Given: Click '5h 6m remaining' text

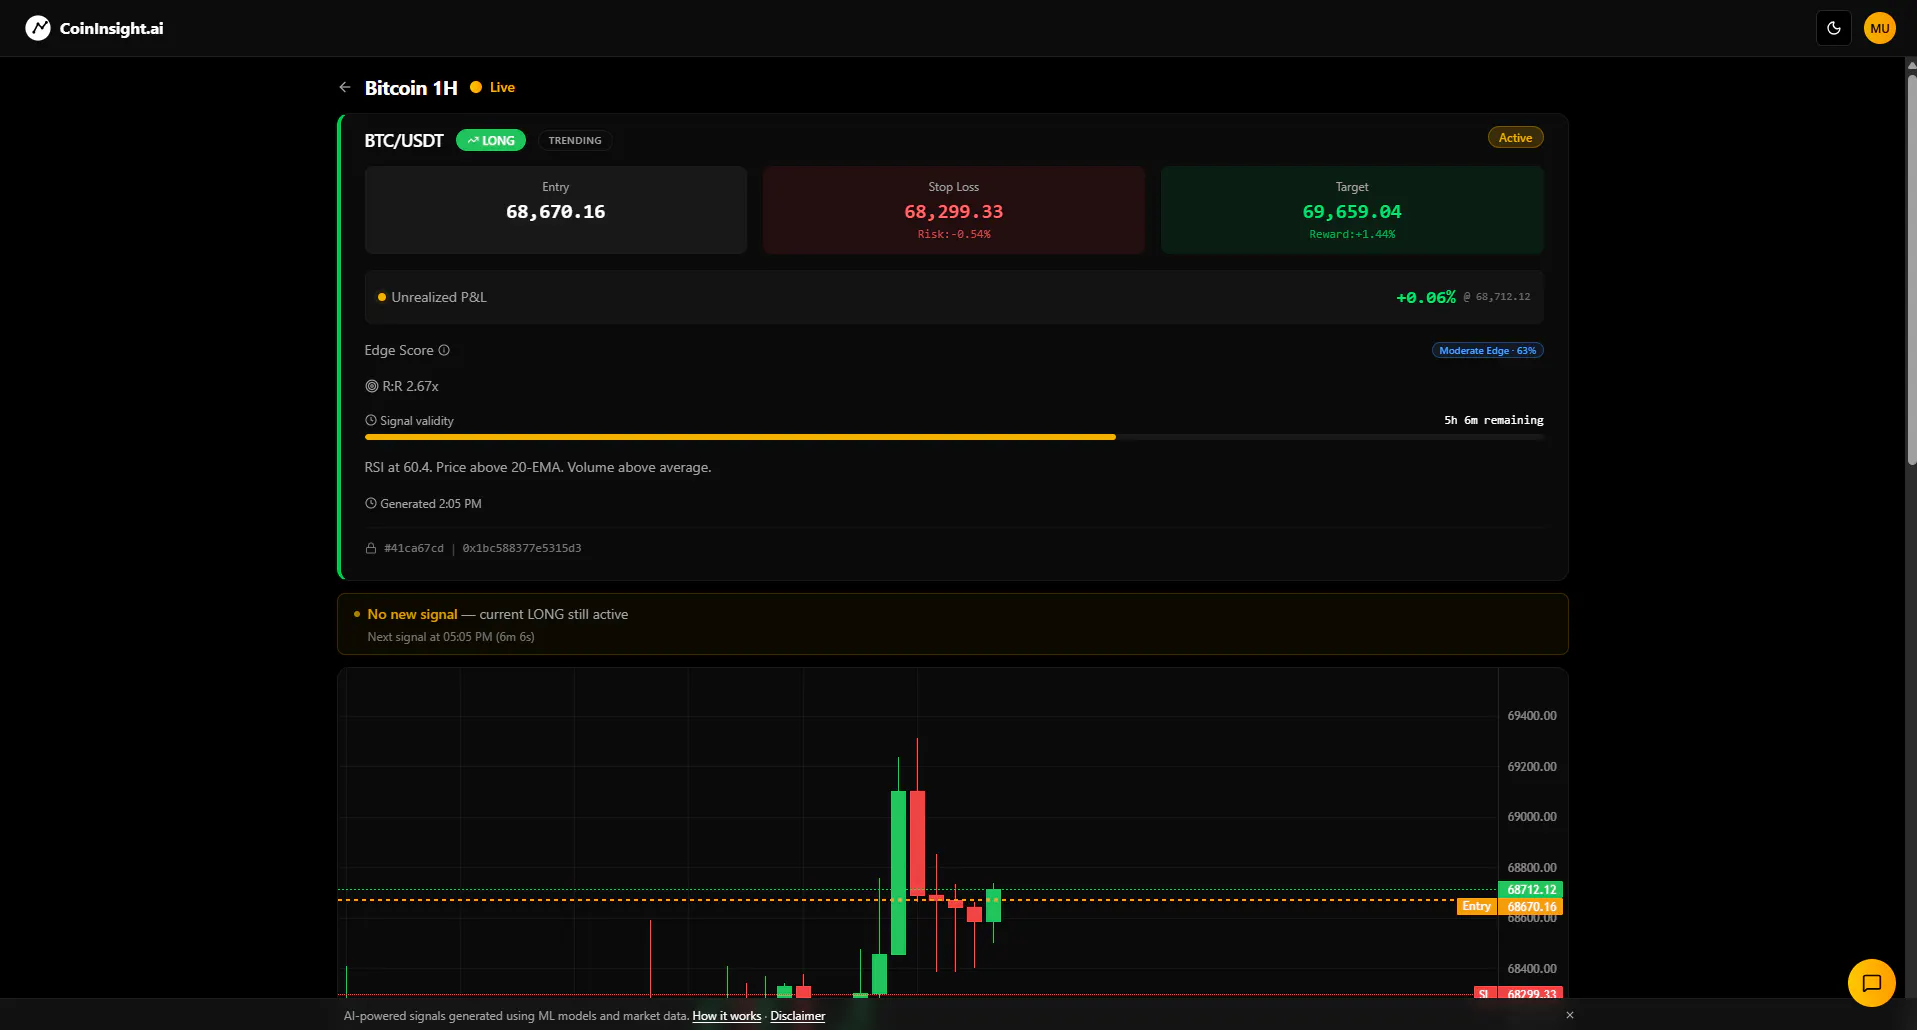Looking at the screenshot, I should click(1494, 420).
